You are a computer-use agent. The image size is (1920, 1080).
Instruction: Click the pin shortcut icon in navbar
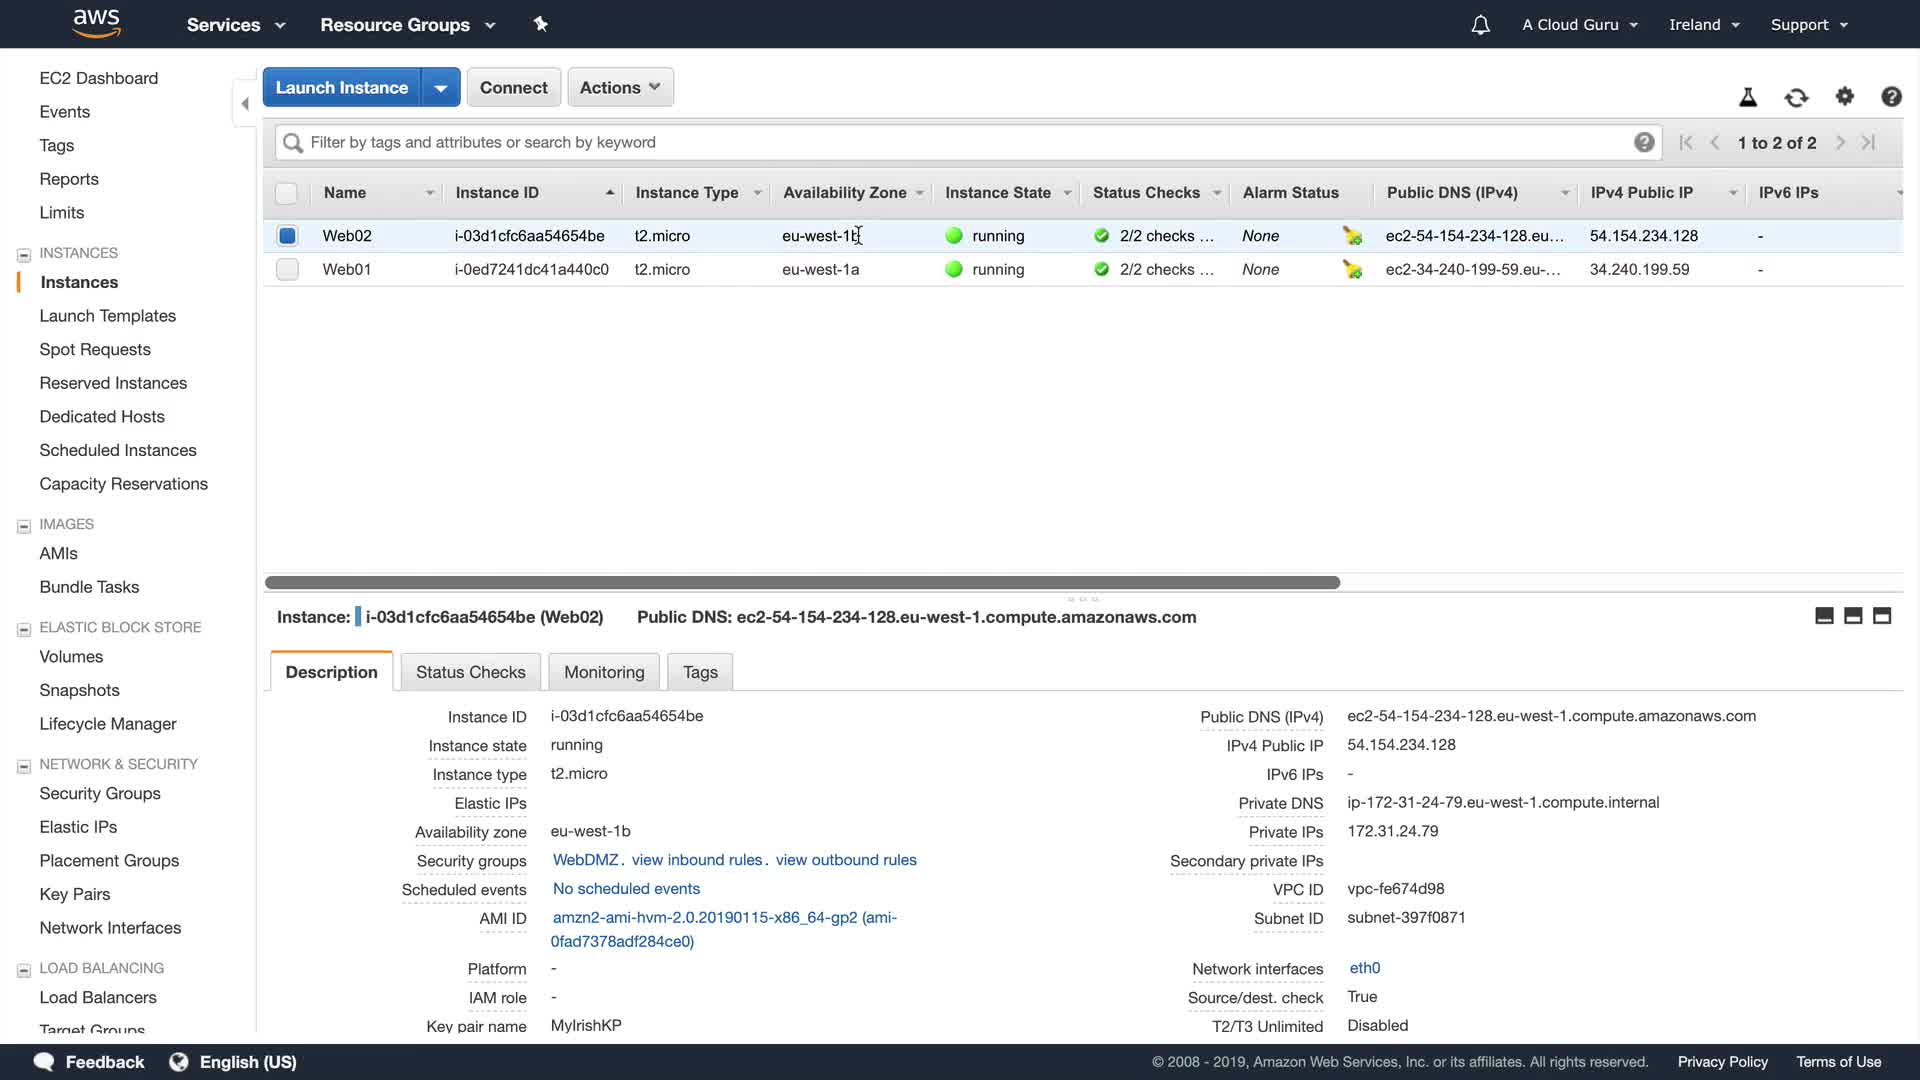pyautogui.click(x=540, y=24)
